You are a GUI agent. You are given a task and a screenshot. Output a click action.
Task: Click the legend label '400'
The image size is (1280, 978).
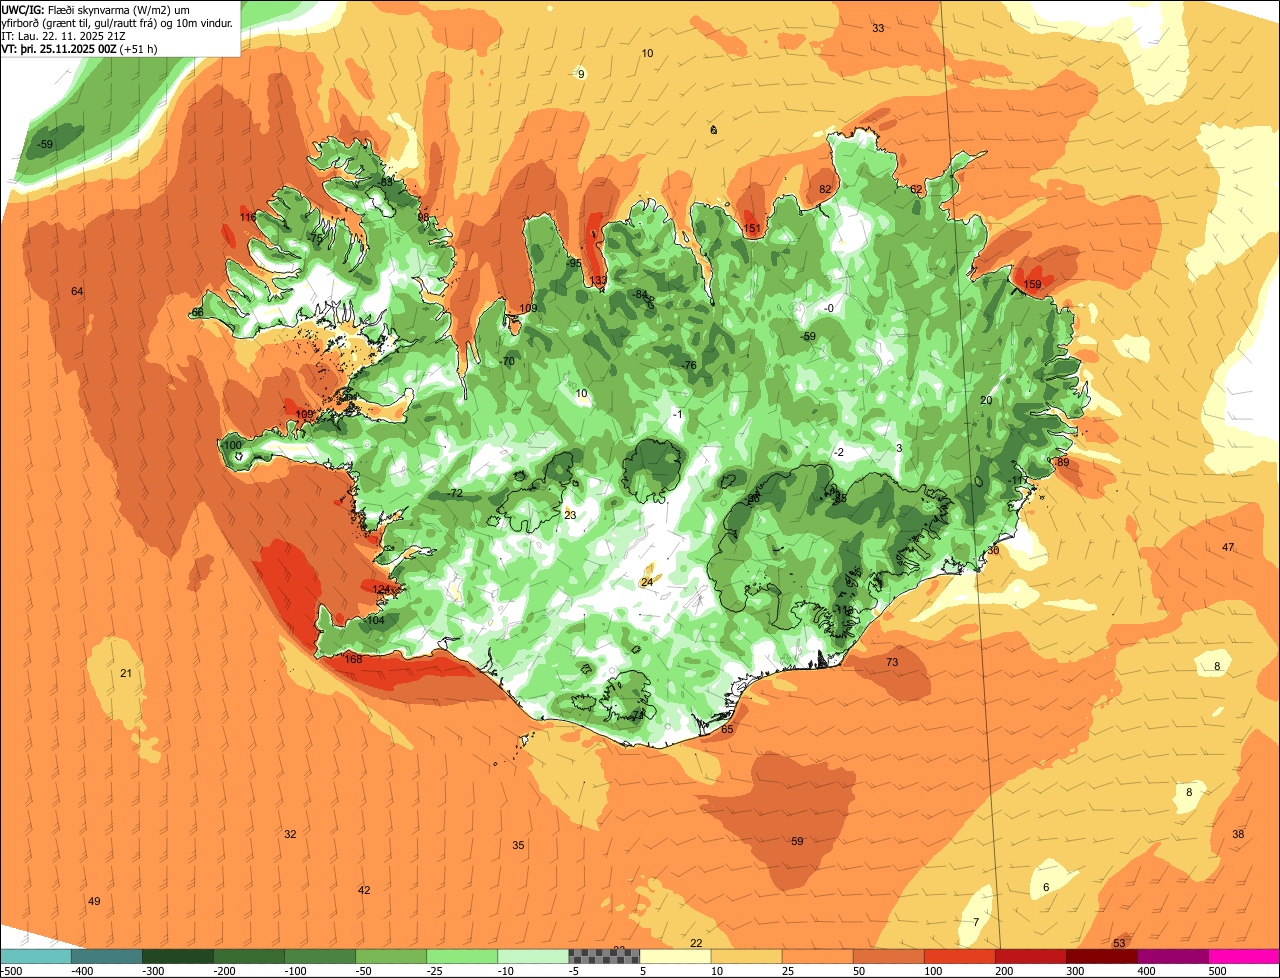pyautogui.click(x=1148, y=970)
